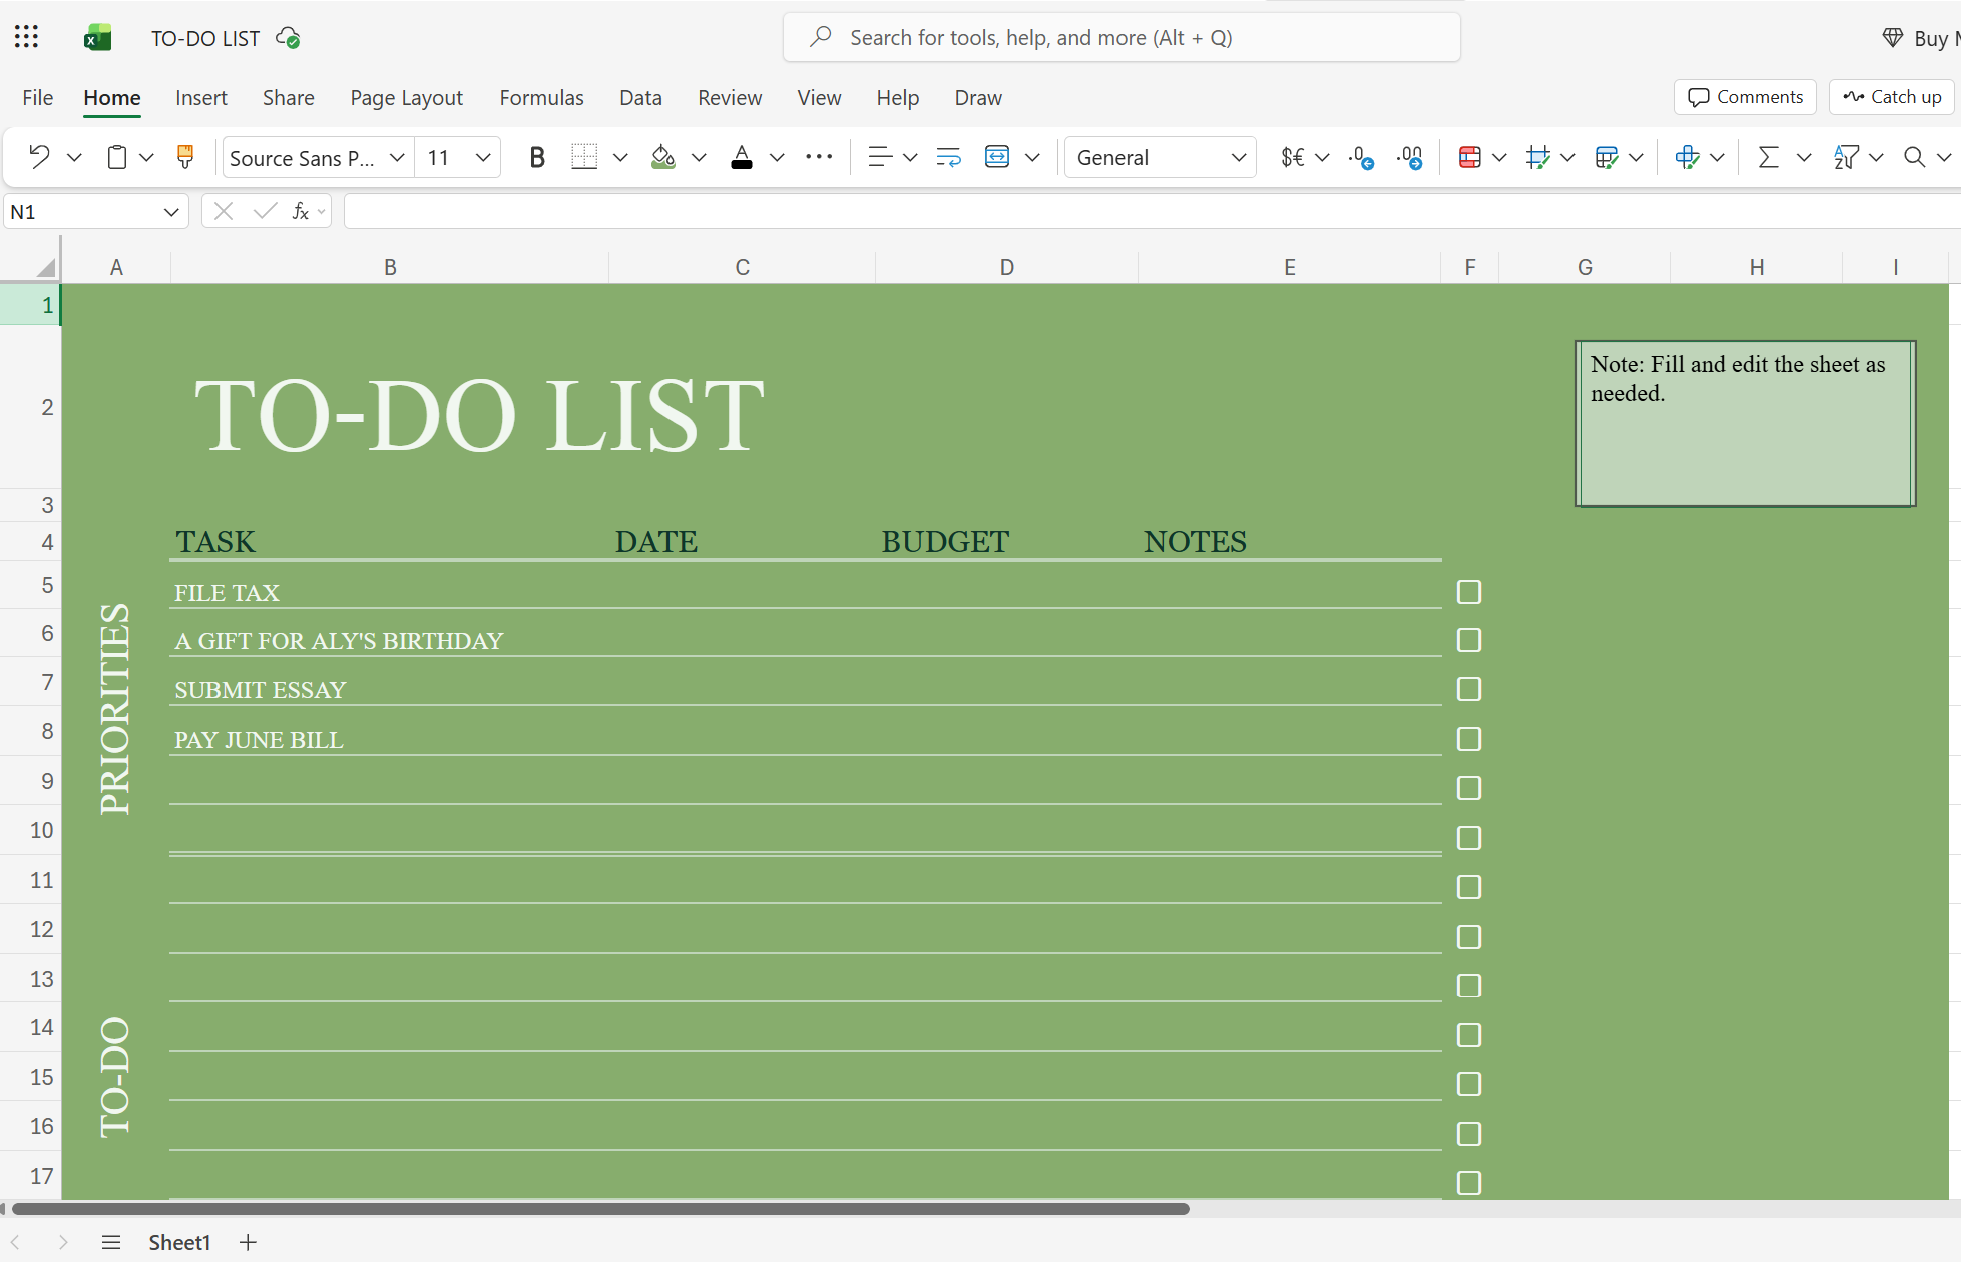
Task: Click the Insert cells icon
Action: coord(1688,157)
